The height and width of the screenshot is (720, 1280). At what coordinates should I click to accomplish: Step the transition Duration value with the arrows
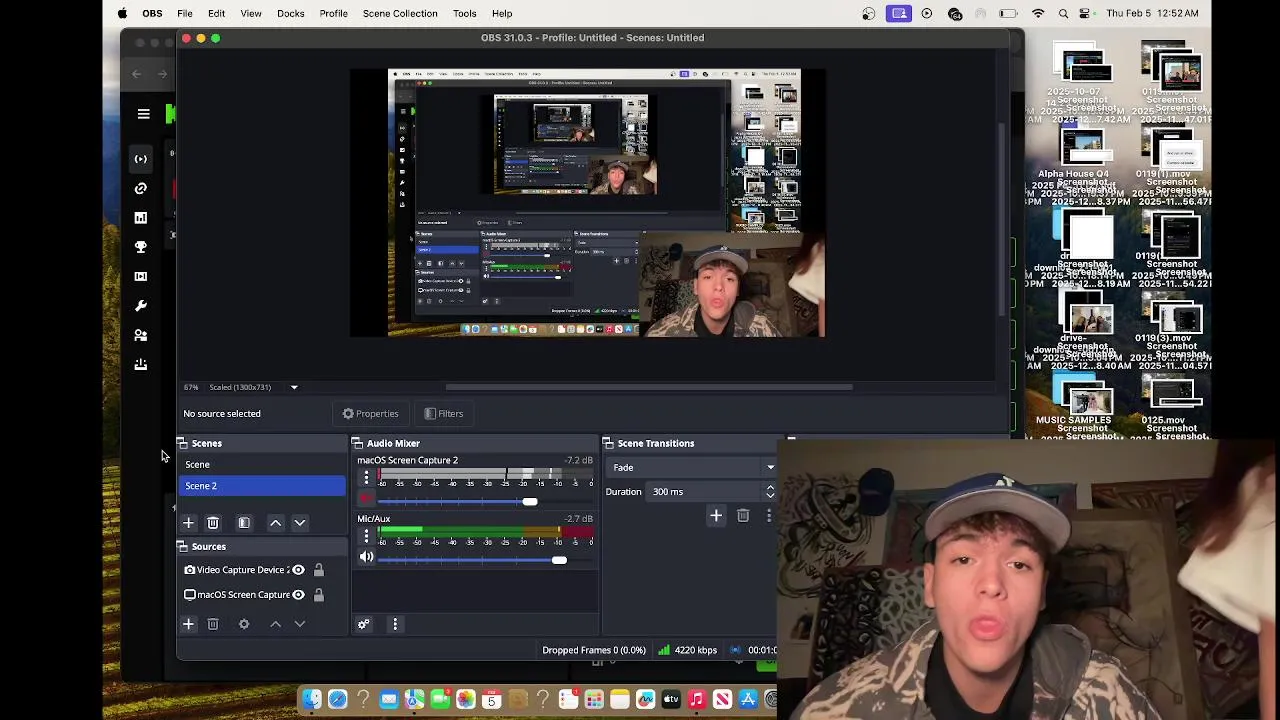point(770,491)
